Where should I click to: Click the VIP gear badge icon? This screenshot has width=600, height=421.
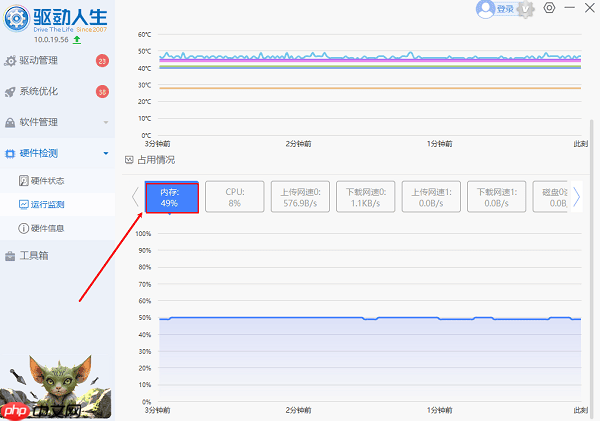coord(525,9)
